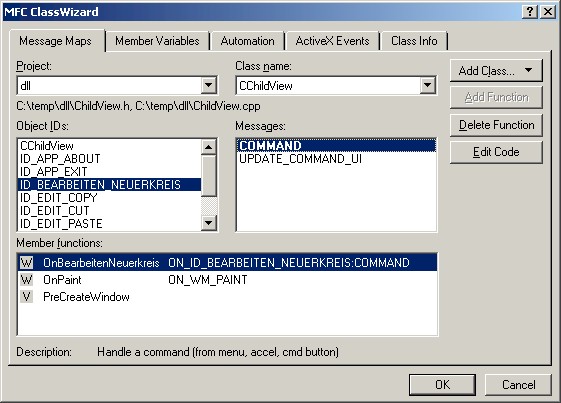Screen dimensions: 561x403
Task: Open the Project dropdown list
Action: tap(208, 86)
